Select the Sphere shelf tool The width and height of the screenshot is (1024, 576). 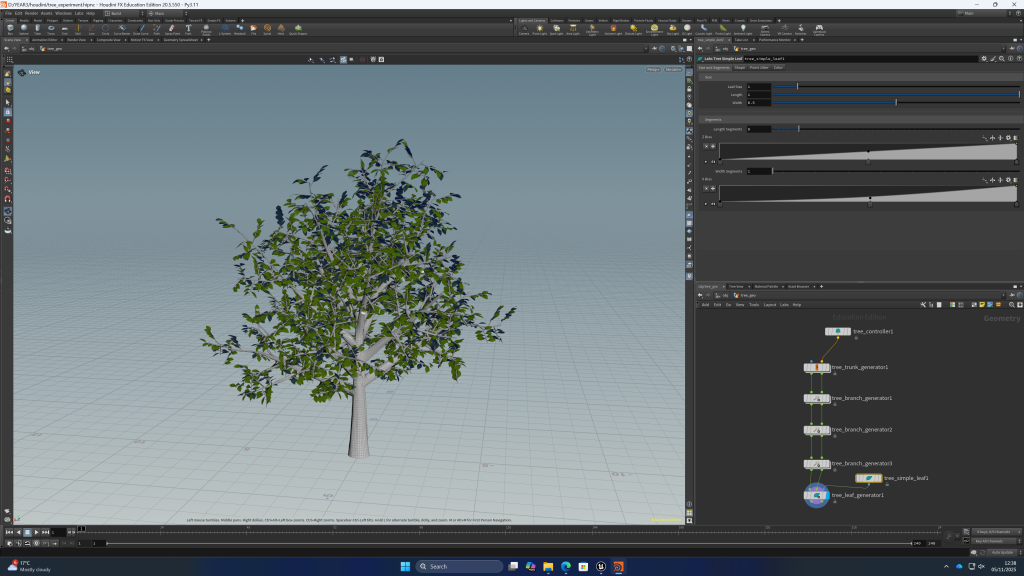pyautogui.click(x=24, y=29)
